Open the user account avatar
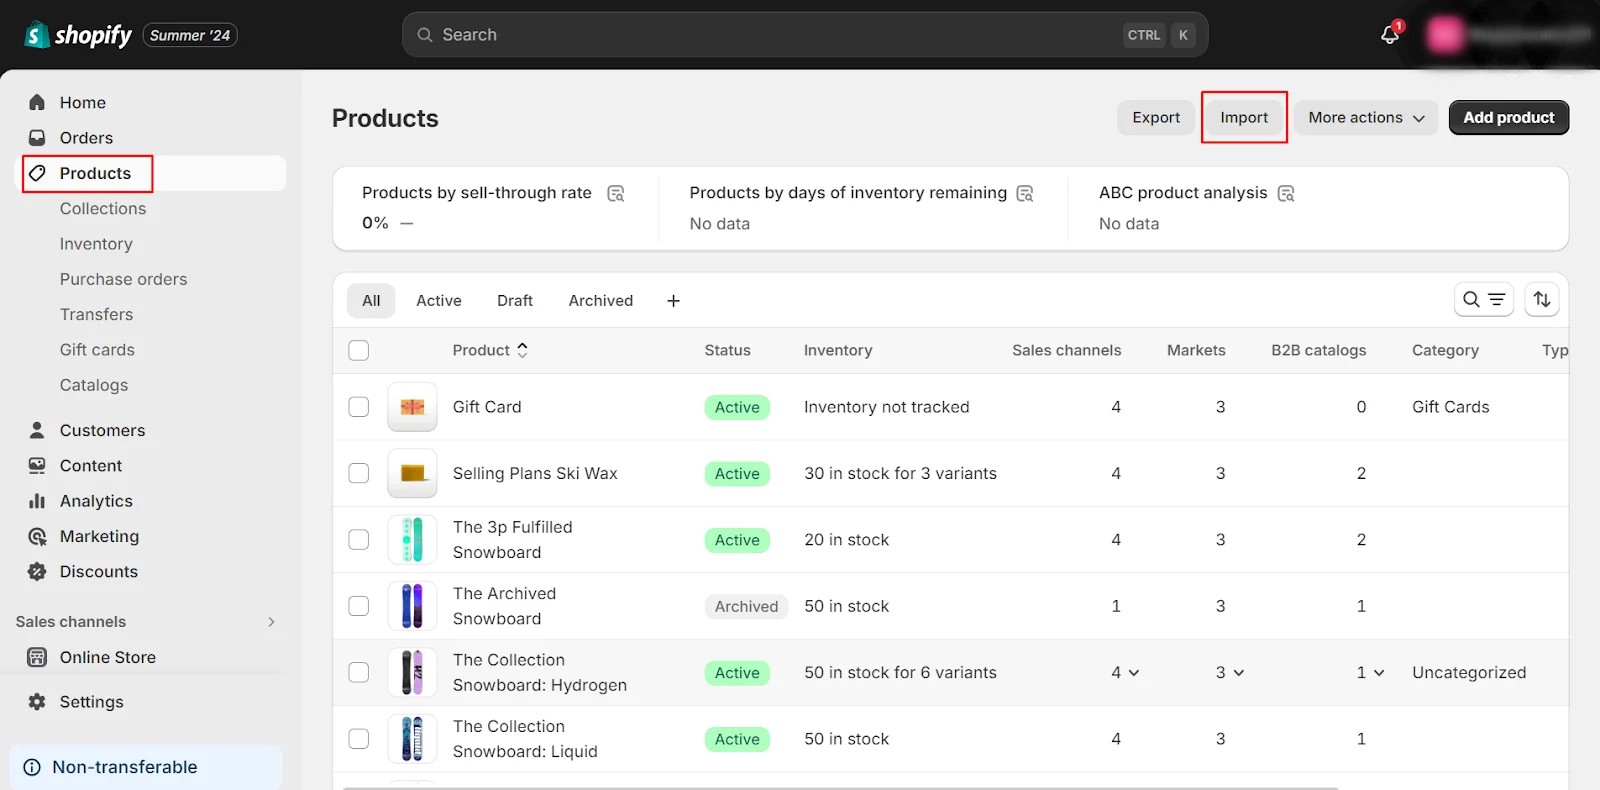The image size is (1600, 790). (1444, 34)
